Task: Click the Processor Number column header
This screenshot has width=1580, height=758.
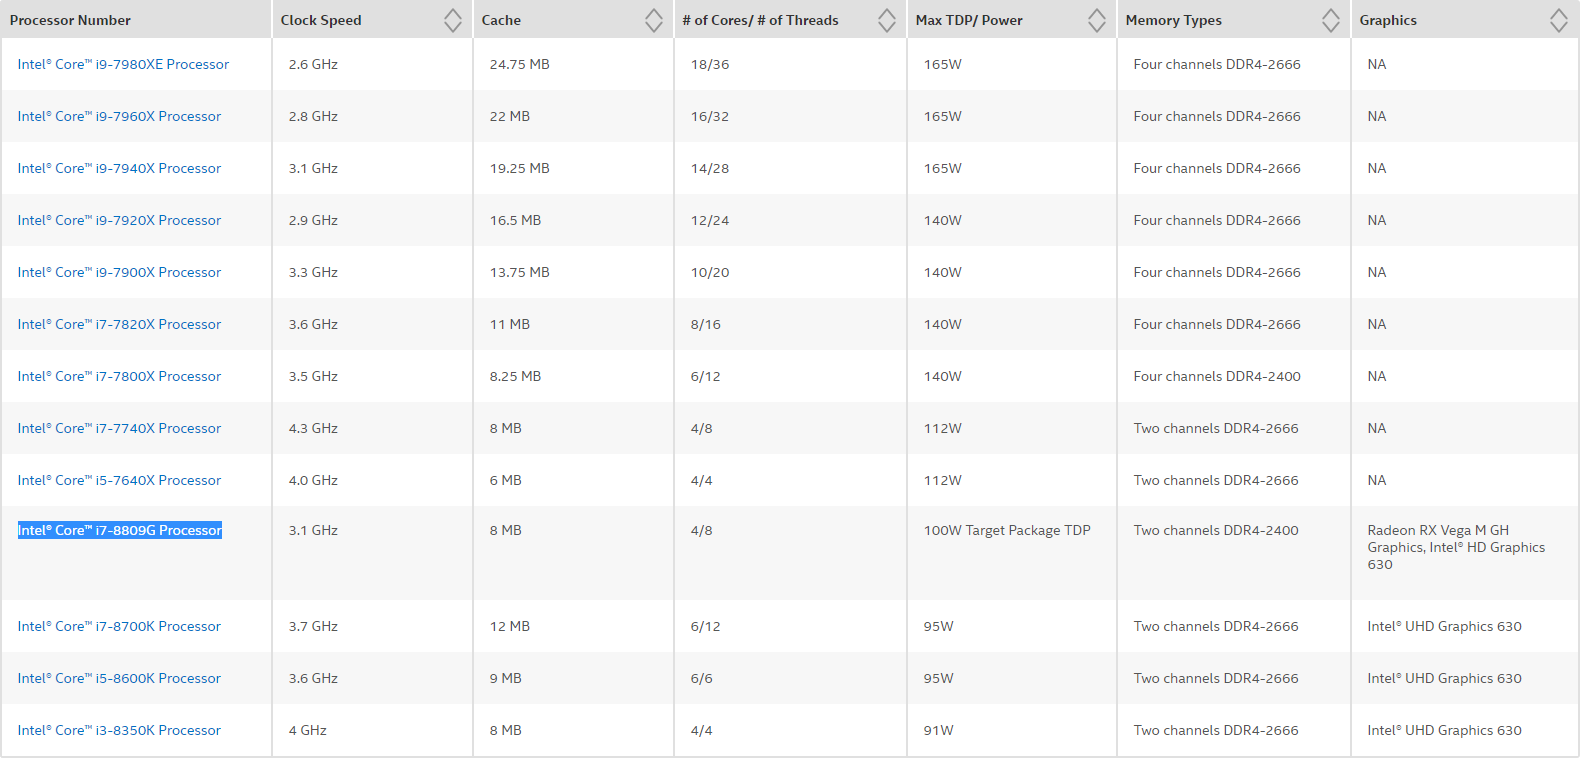Action: click(136, 20)
